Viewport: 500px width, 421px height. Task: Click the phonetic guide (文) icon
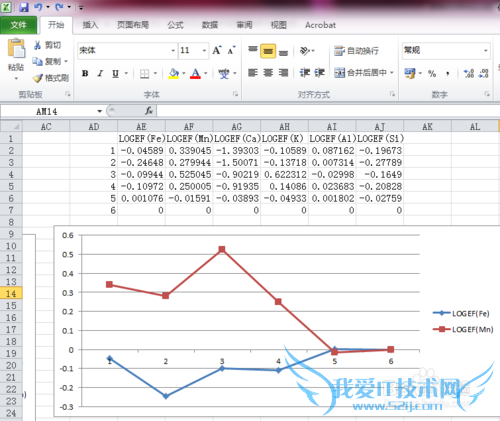pyautogui.click(x=224, y=74)
